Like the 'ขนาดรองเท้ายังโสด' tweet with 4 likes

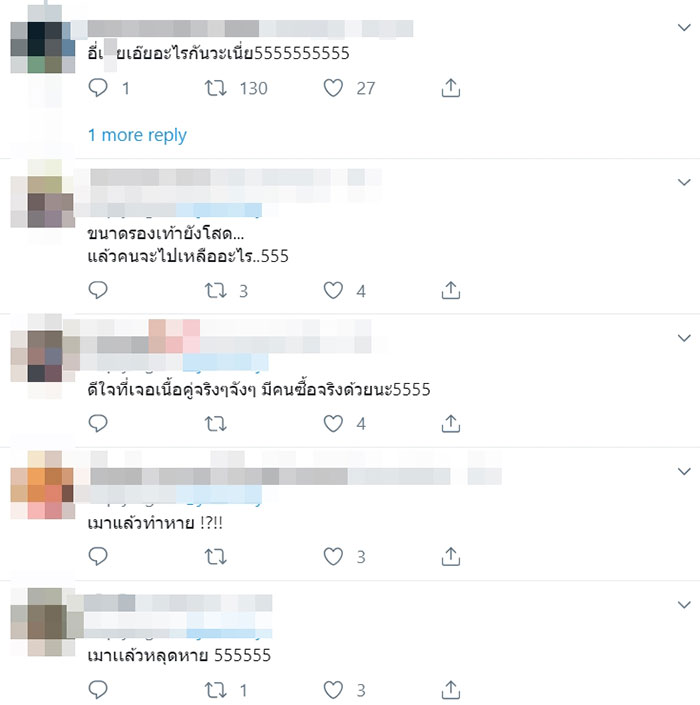pos(333,290)
